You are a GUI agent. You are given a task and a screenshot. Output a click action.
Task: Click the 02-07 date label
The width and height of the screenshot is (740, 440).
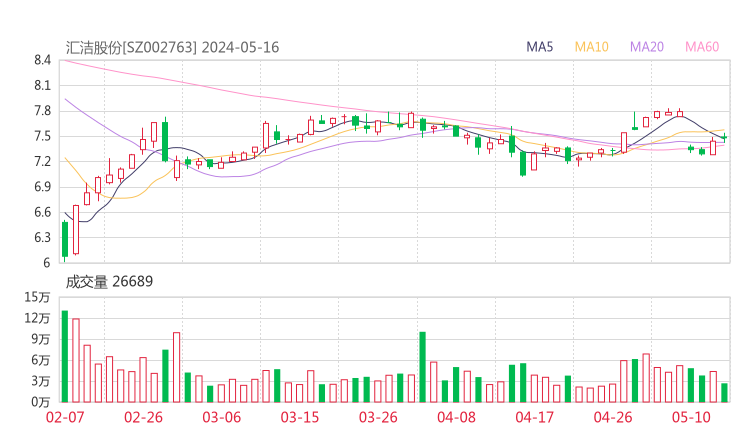pyautogui.click(x=65, y=417)
